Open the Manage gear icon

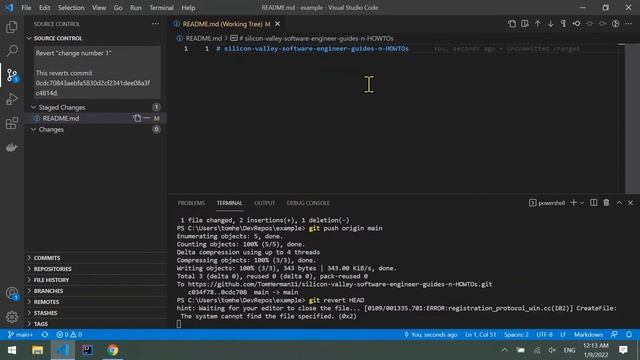click(x=12, y=316)
